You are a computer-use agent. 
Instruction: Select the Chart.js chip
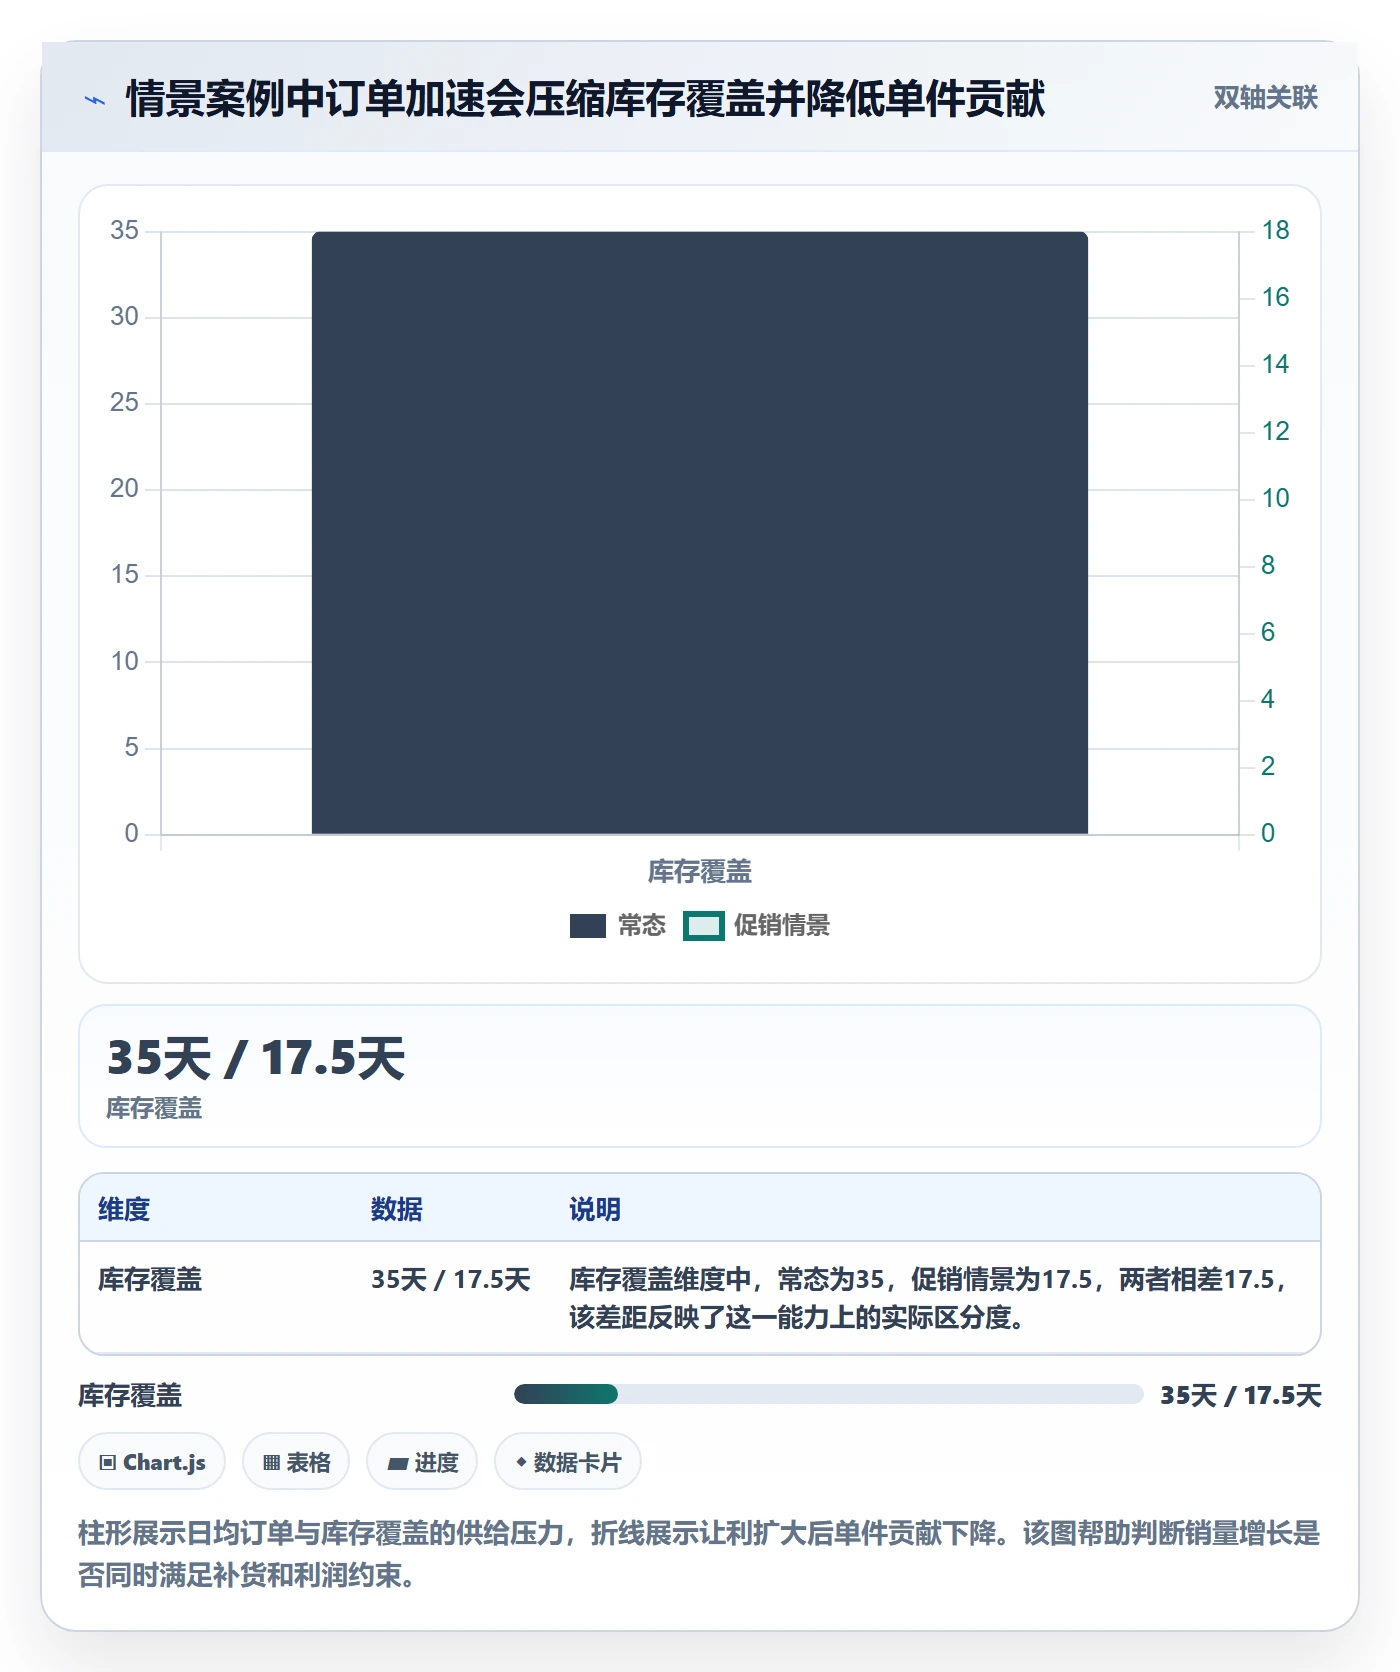point(152,1462)
